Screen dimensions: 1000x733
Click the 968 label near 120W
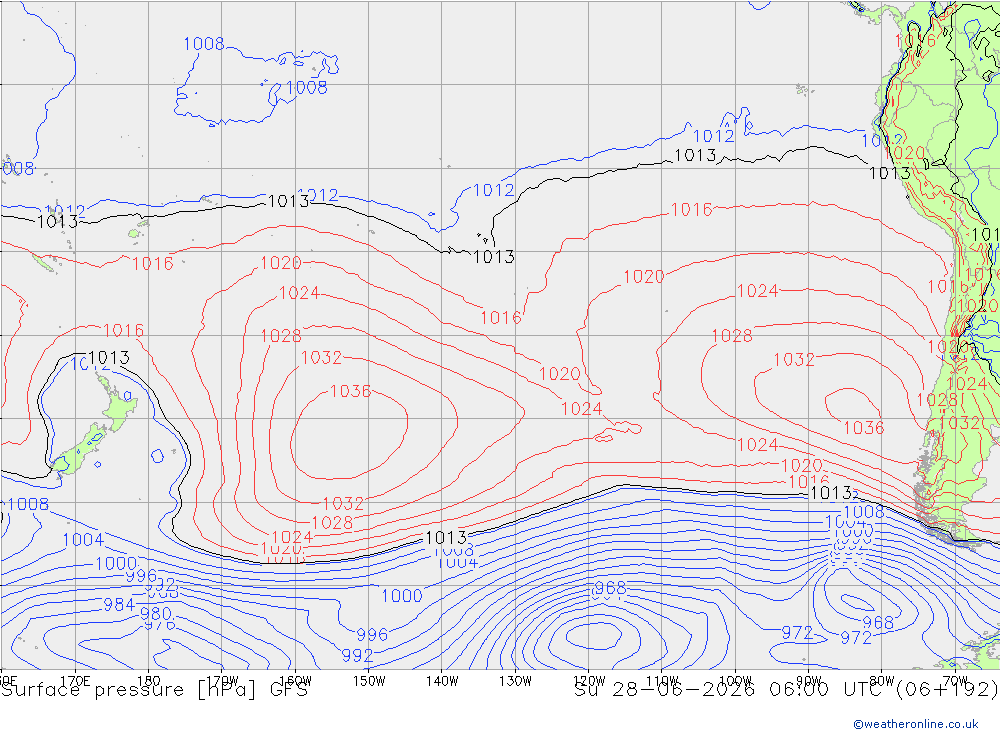tap(610, 588)
